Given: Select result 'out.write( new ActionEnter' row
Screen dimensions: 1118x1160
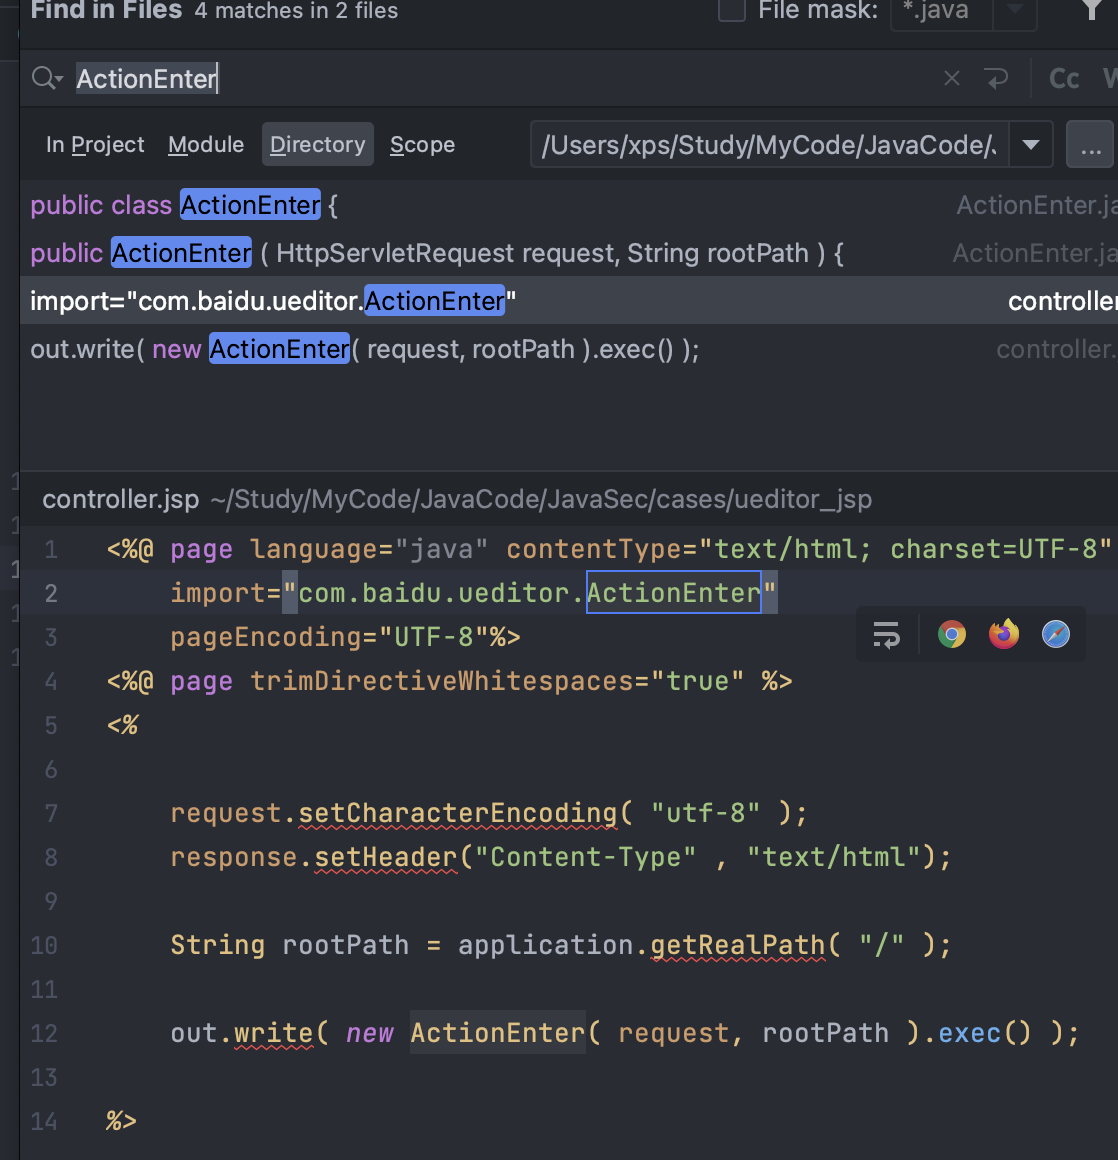Looking at the screenshot, I should pos(365,349).
